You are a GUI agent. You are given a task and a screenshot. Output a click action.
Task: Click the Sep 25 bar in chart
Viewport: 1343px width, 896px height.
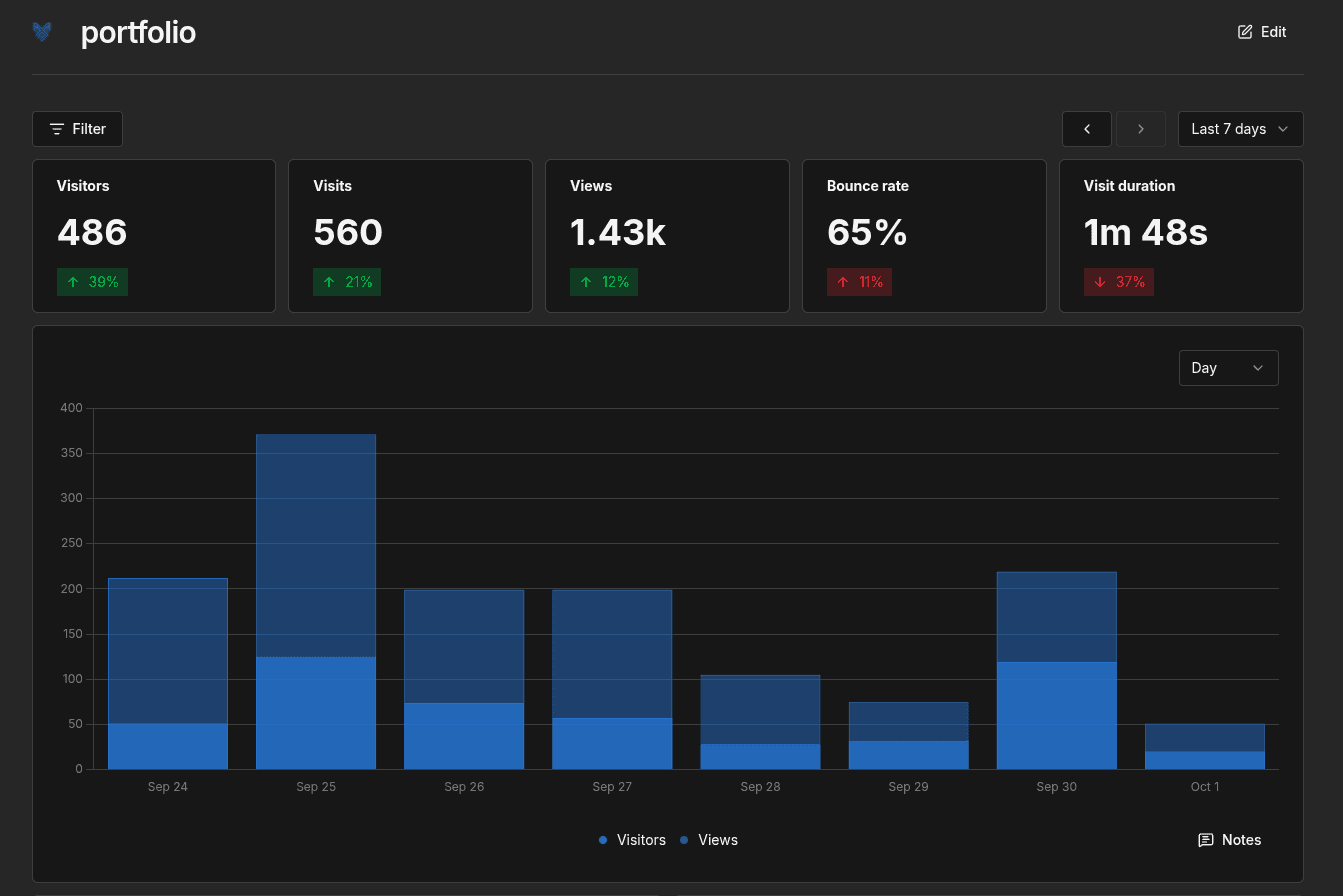click(316, 601)
